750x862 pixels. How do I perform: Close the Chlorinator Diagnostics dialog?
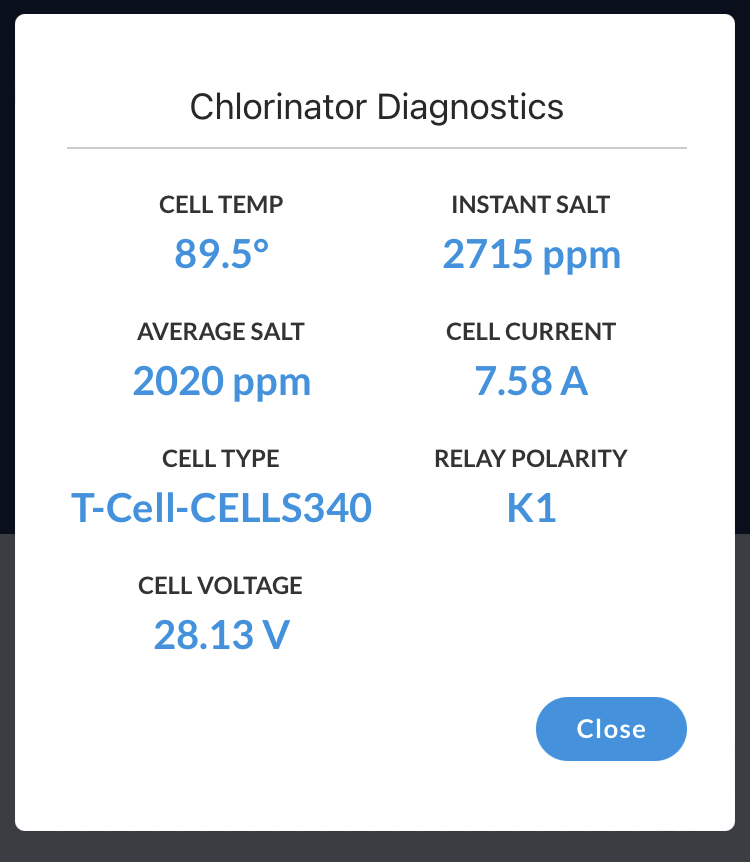coord(611,728)
